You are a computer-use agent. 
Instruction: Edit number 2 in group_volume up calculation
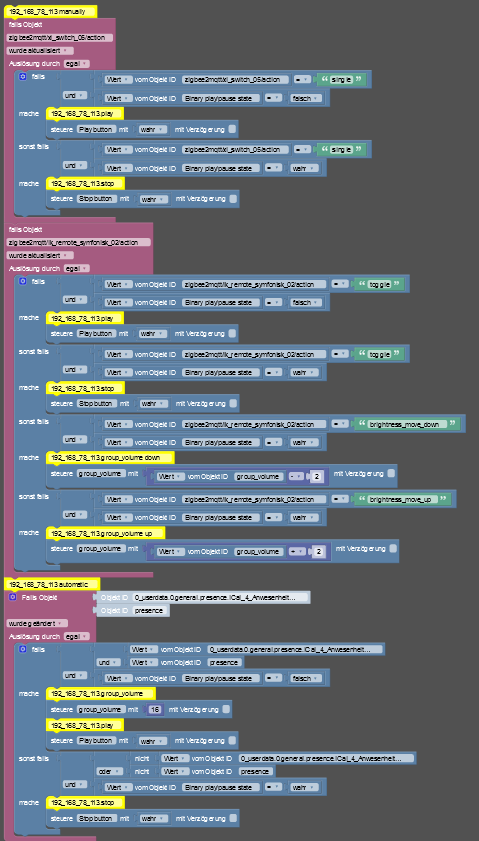[x=319, y=551]
